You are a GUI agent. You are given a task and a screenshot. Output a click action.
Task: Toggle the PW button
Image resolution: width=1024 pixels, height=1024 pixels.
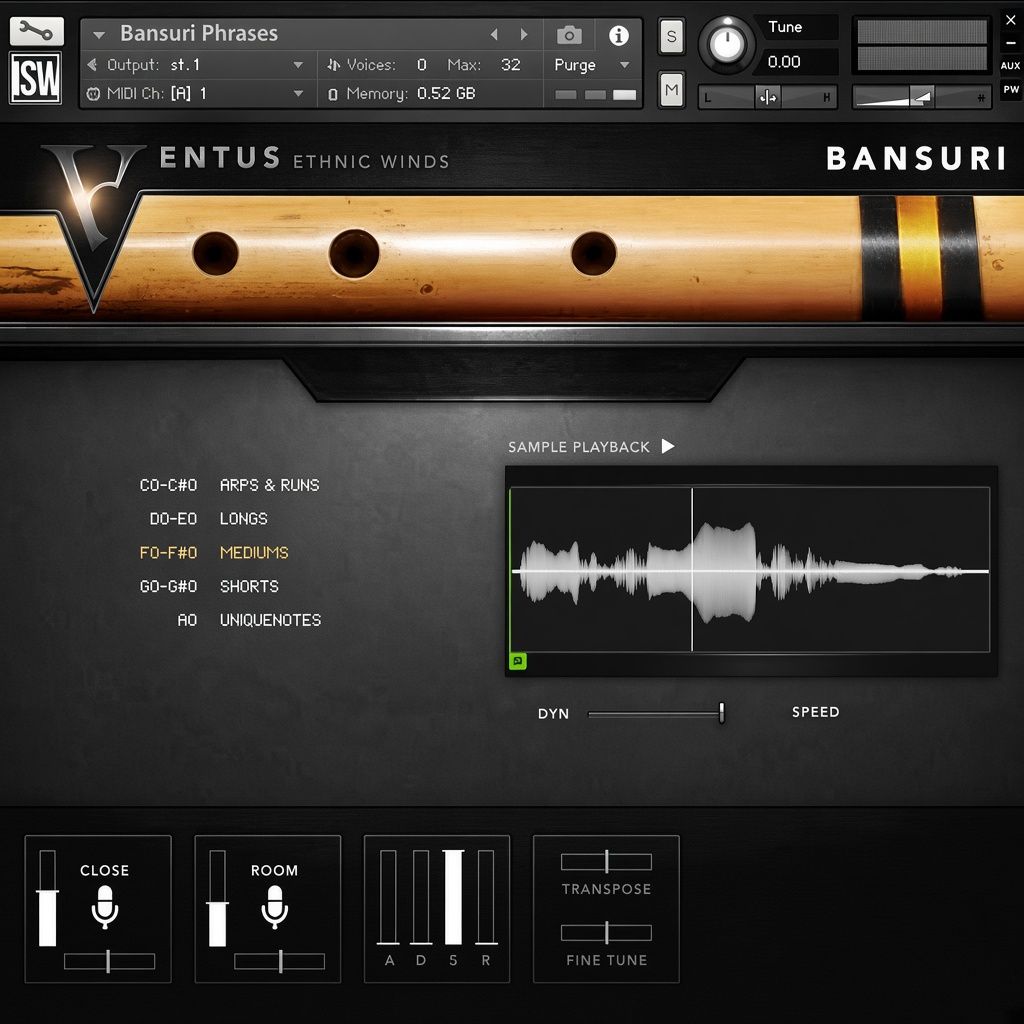click(x=1011, y=89)
